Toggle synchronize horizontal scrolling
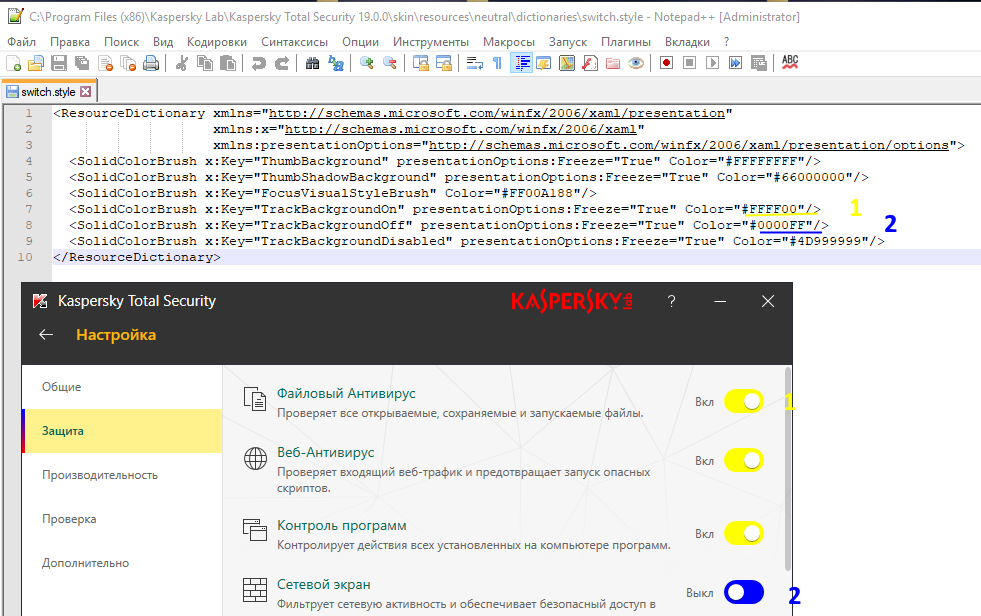The image size is (981, 616). point(444,63)
